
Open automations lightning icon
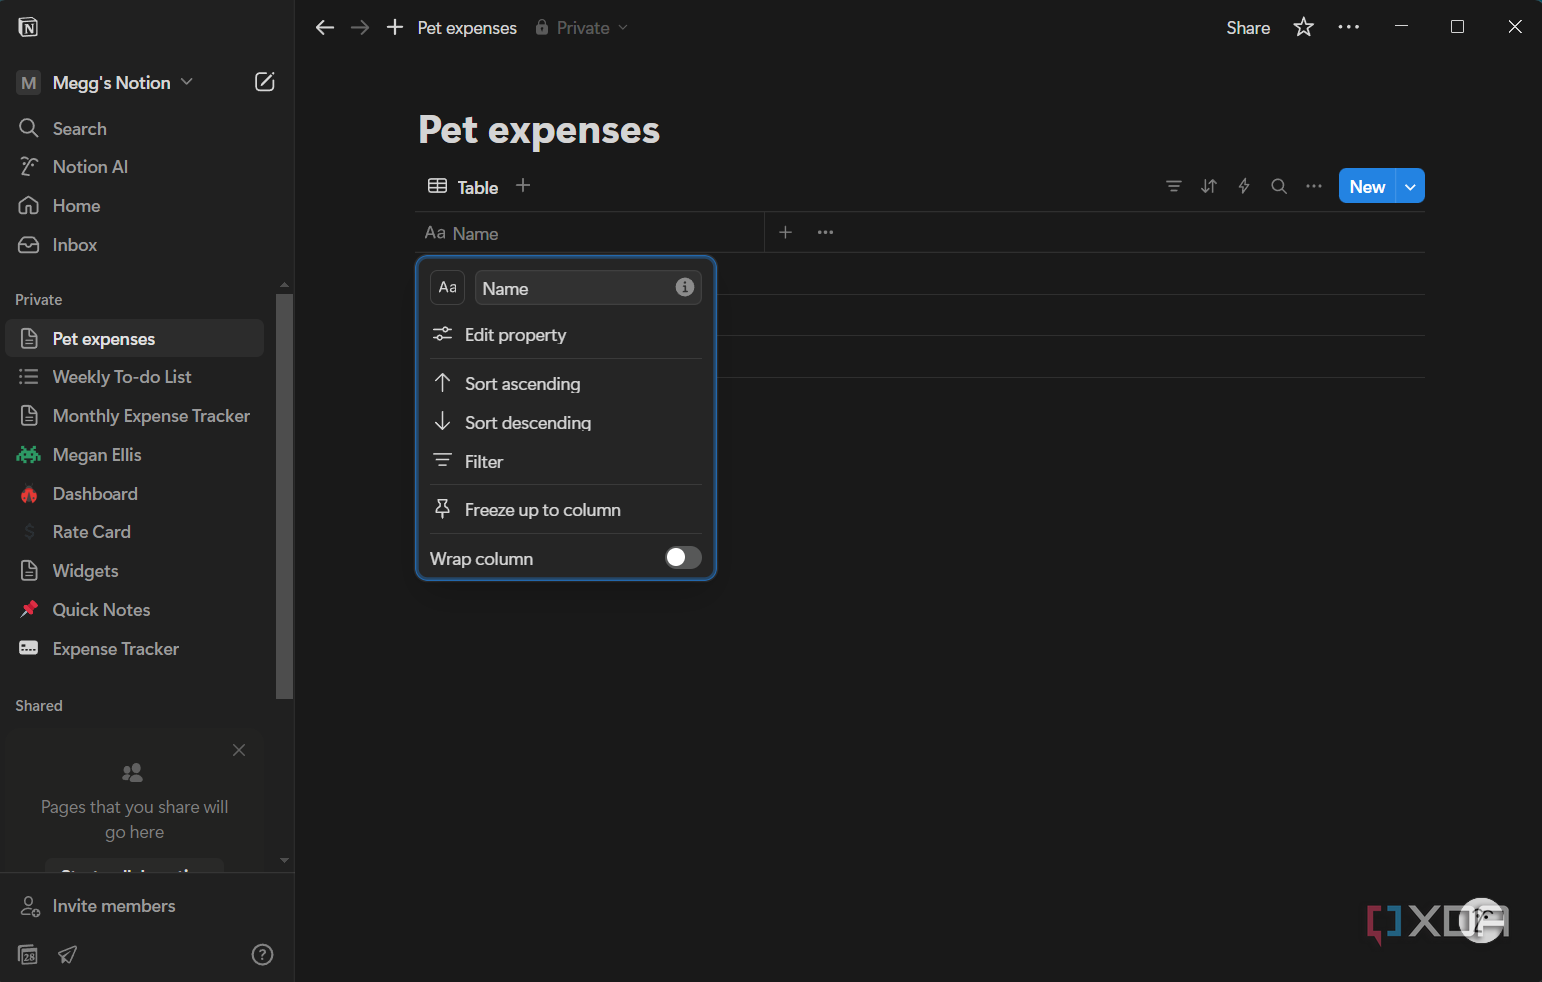[1244, 186]
